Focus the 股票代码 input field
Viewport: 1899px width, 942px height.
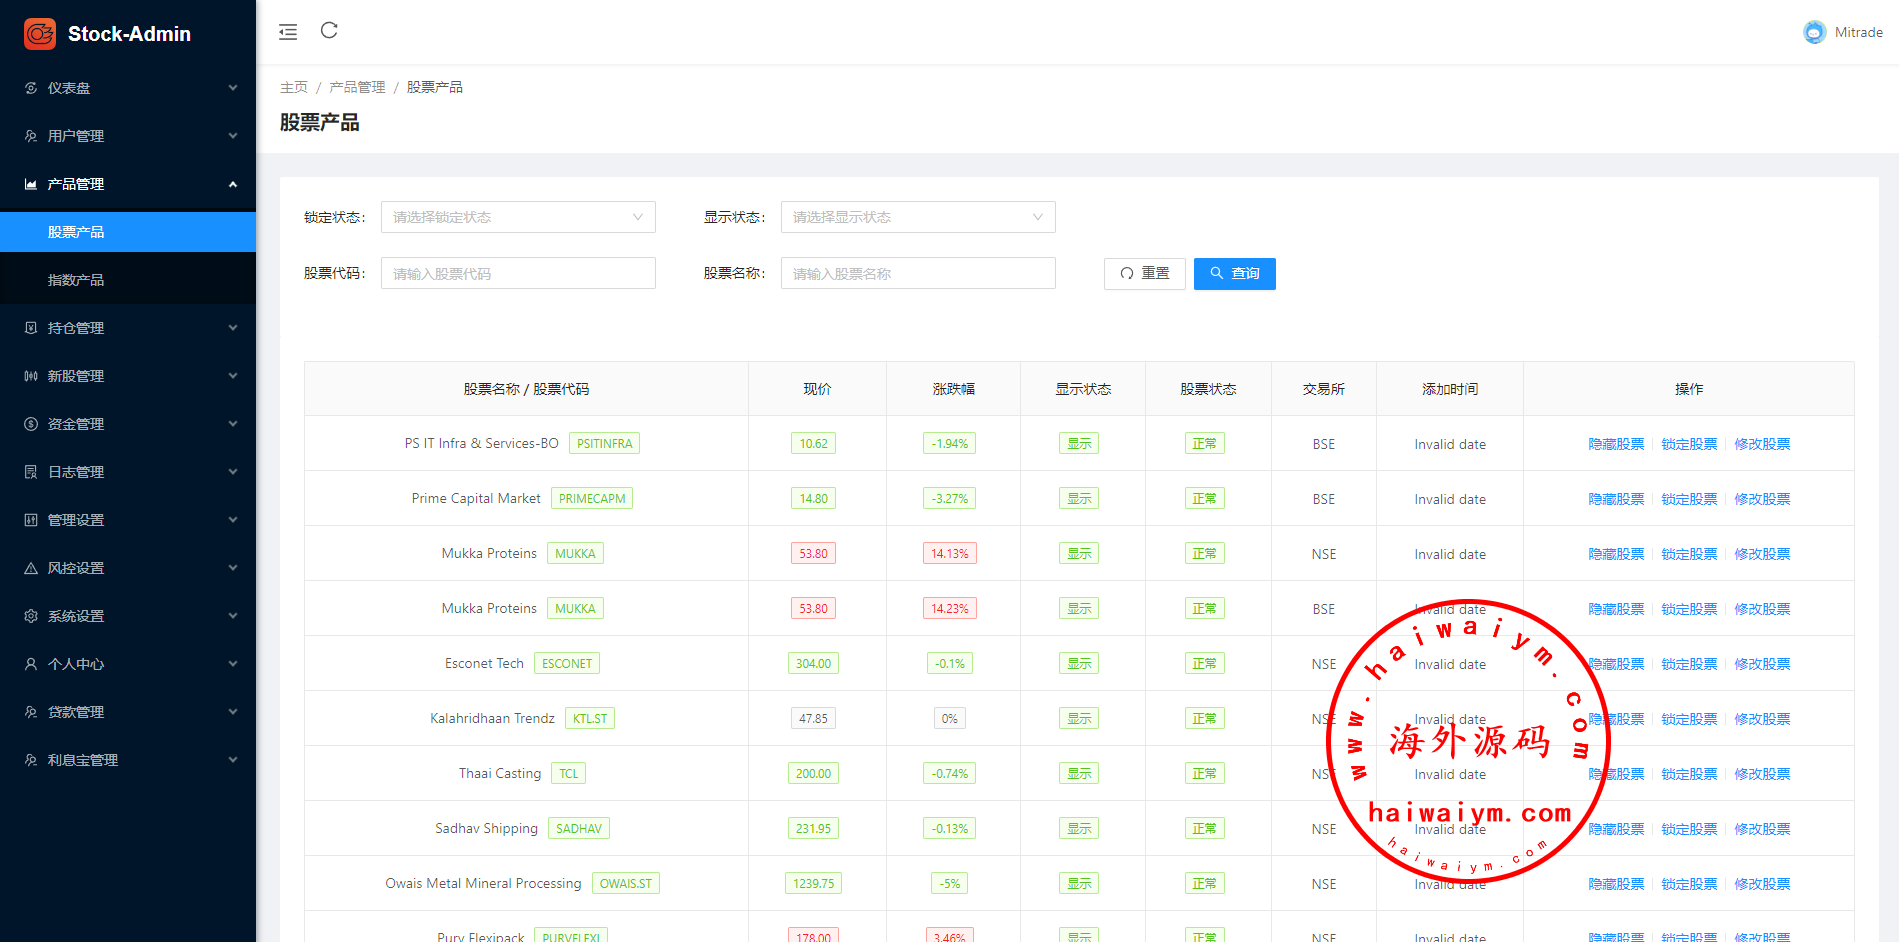coord(518,273)
